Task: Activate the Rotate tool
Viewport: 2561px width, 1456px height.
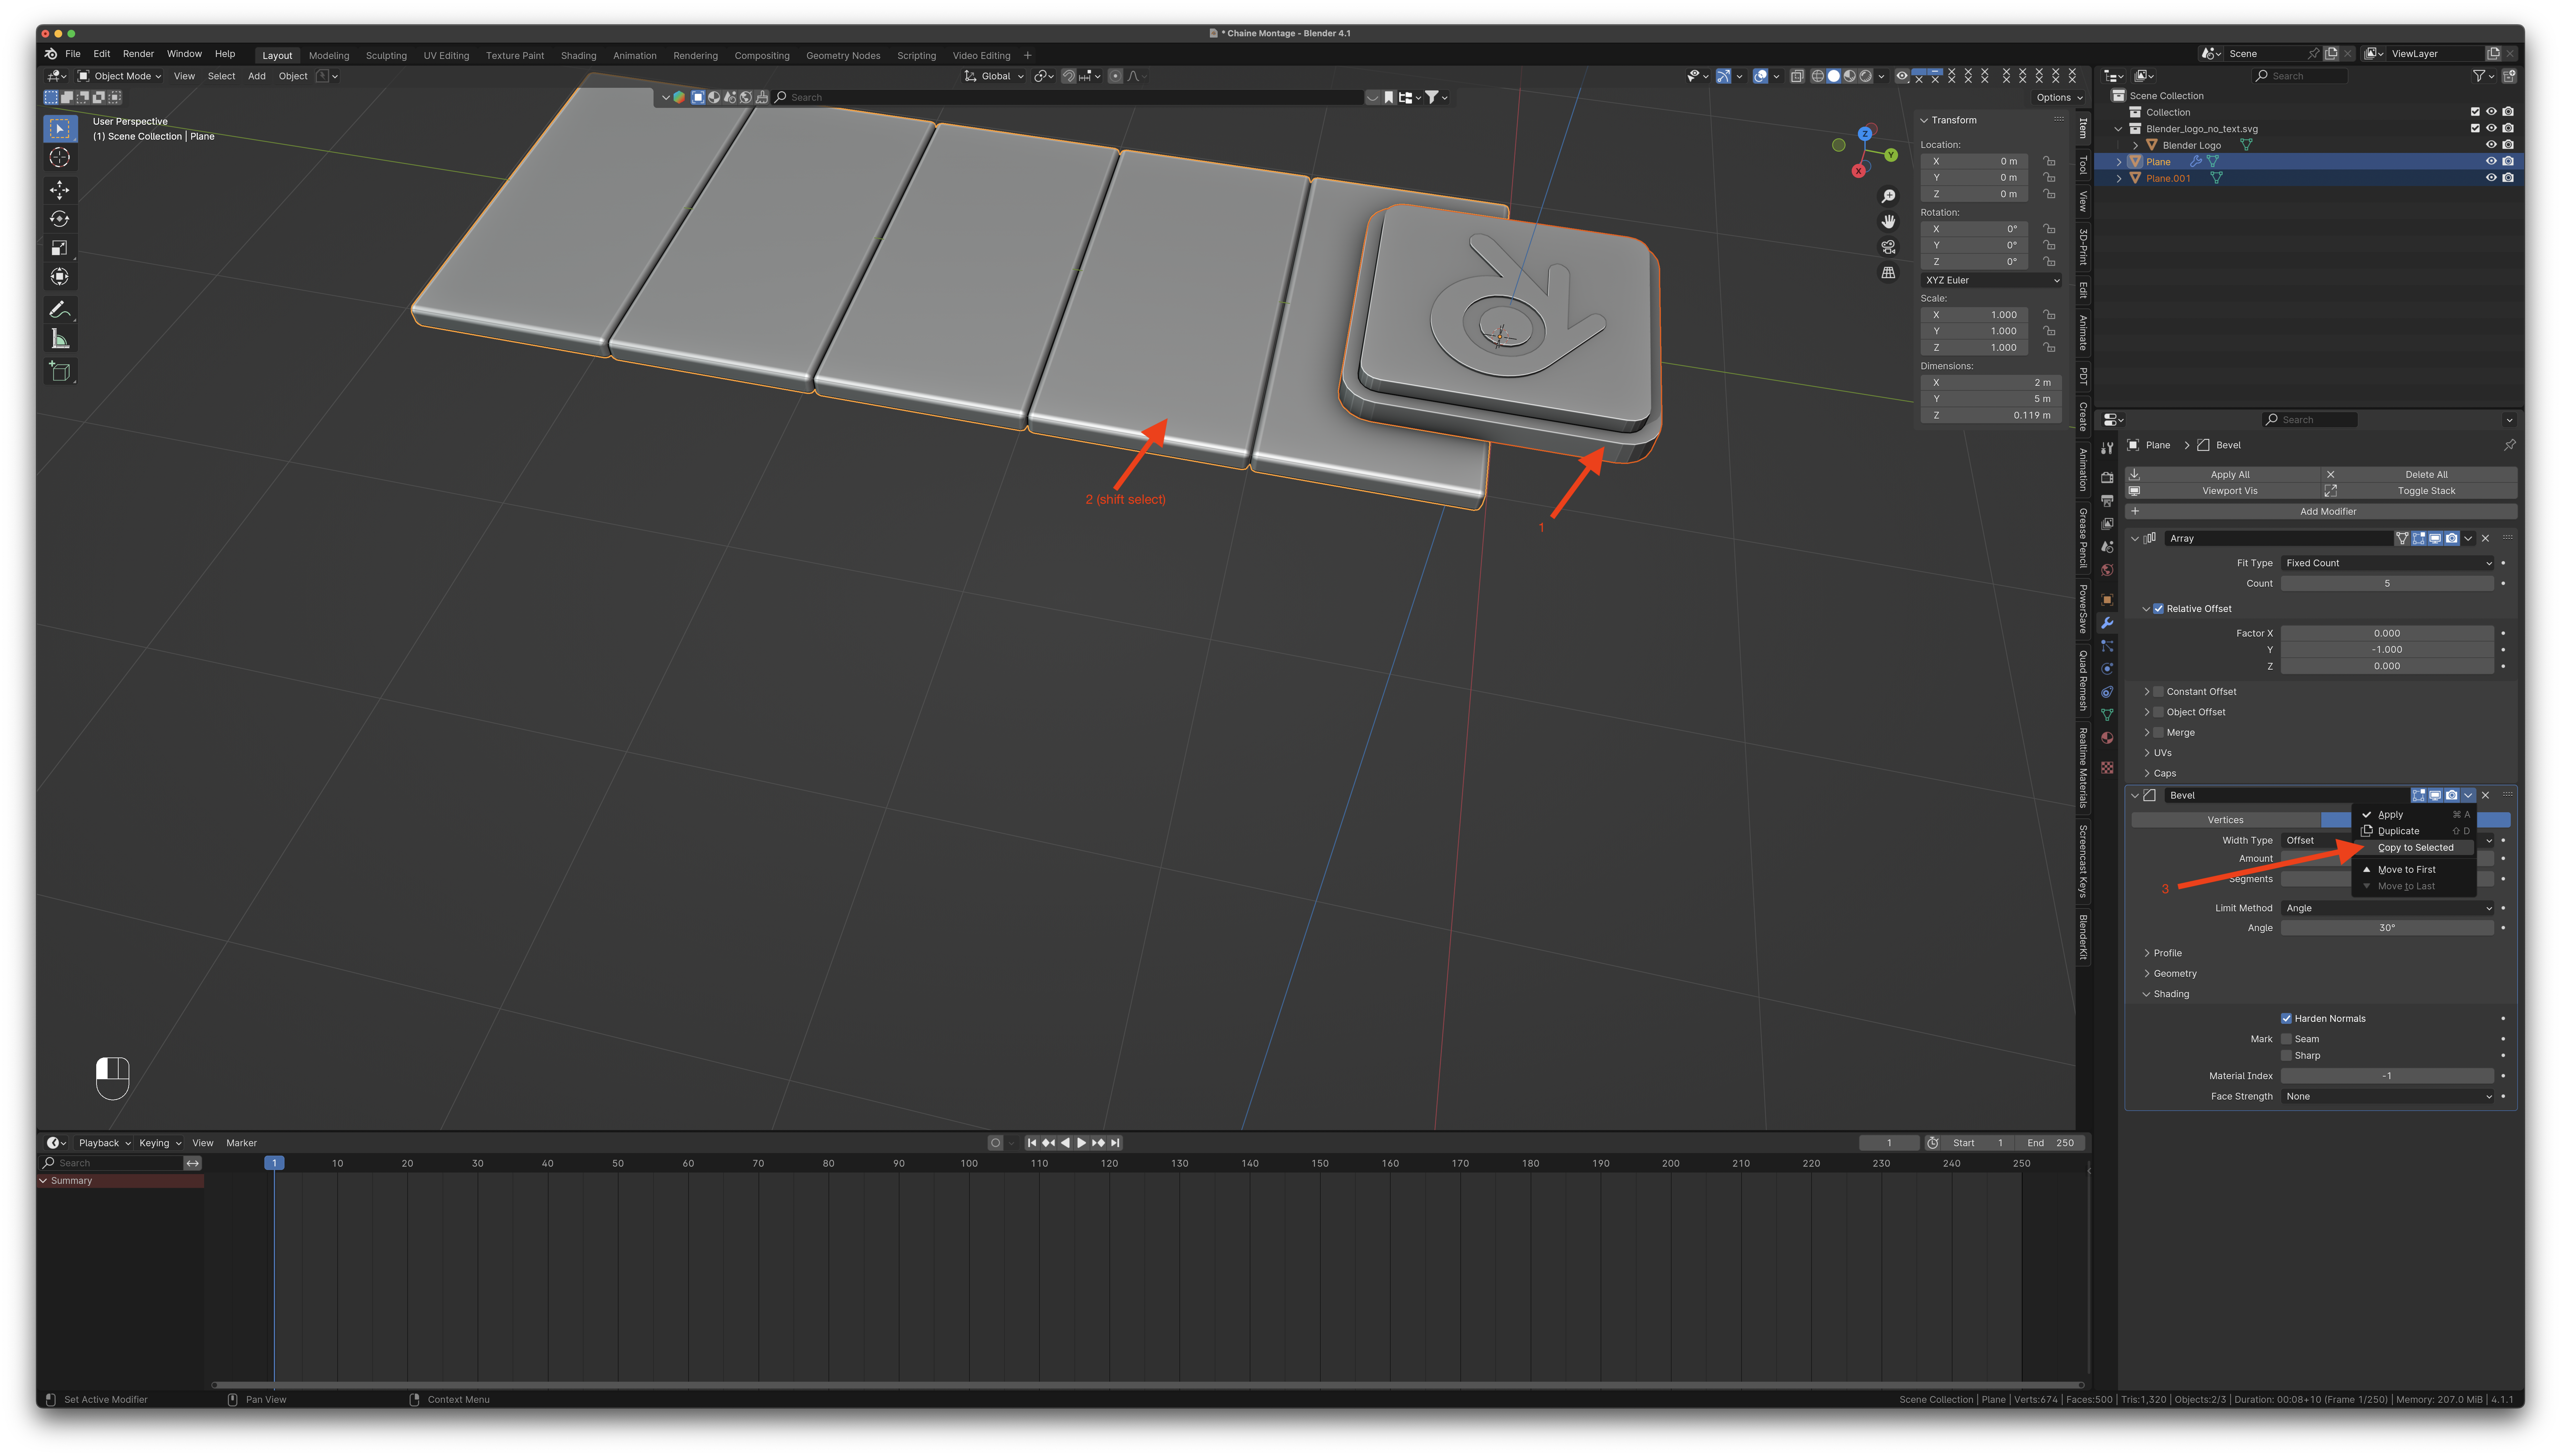Action: (60, 219)
